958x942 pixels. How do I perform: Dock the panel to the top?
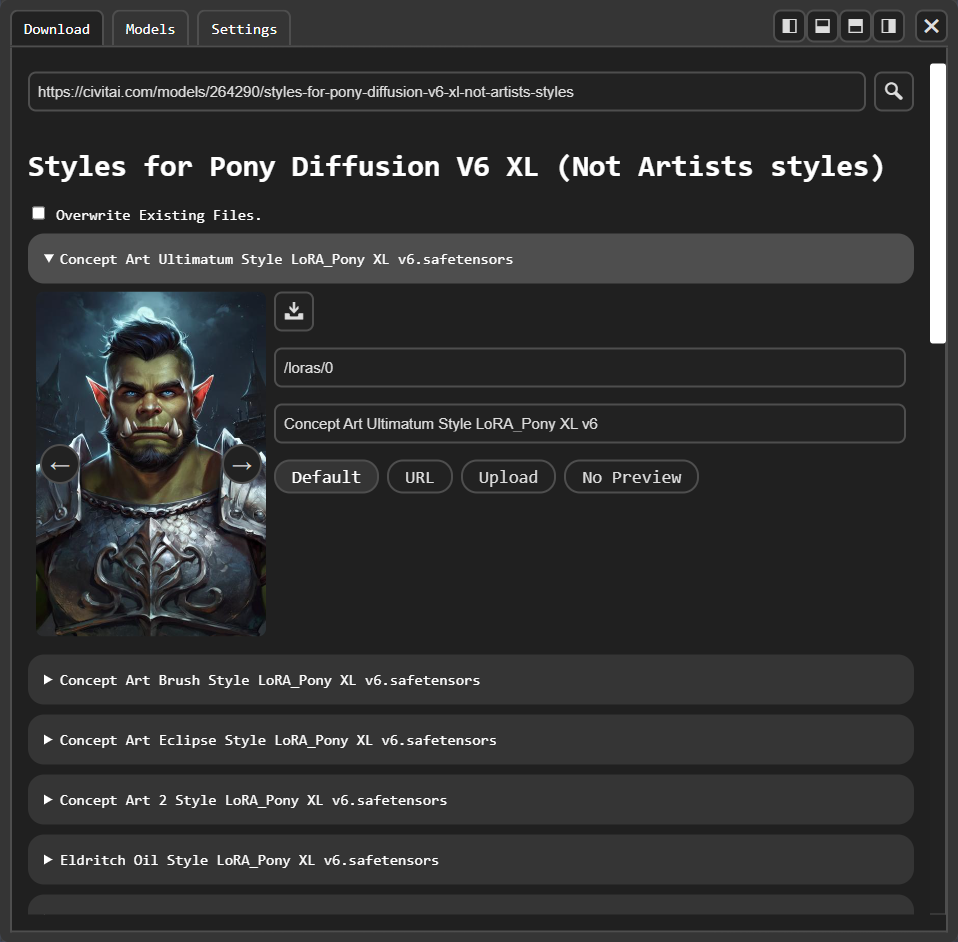tap(822, 26)
